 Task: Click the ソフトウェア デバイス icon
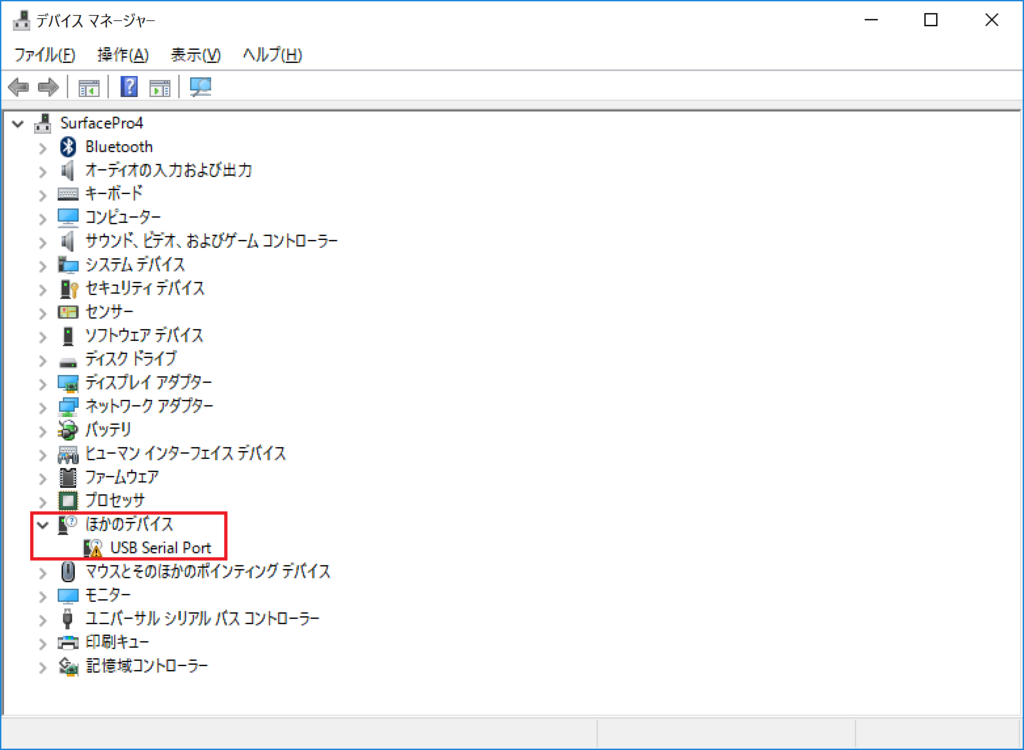(x=68, y=336)
